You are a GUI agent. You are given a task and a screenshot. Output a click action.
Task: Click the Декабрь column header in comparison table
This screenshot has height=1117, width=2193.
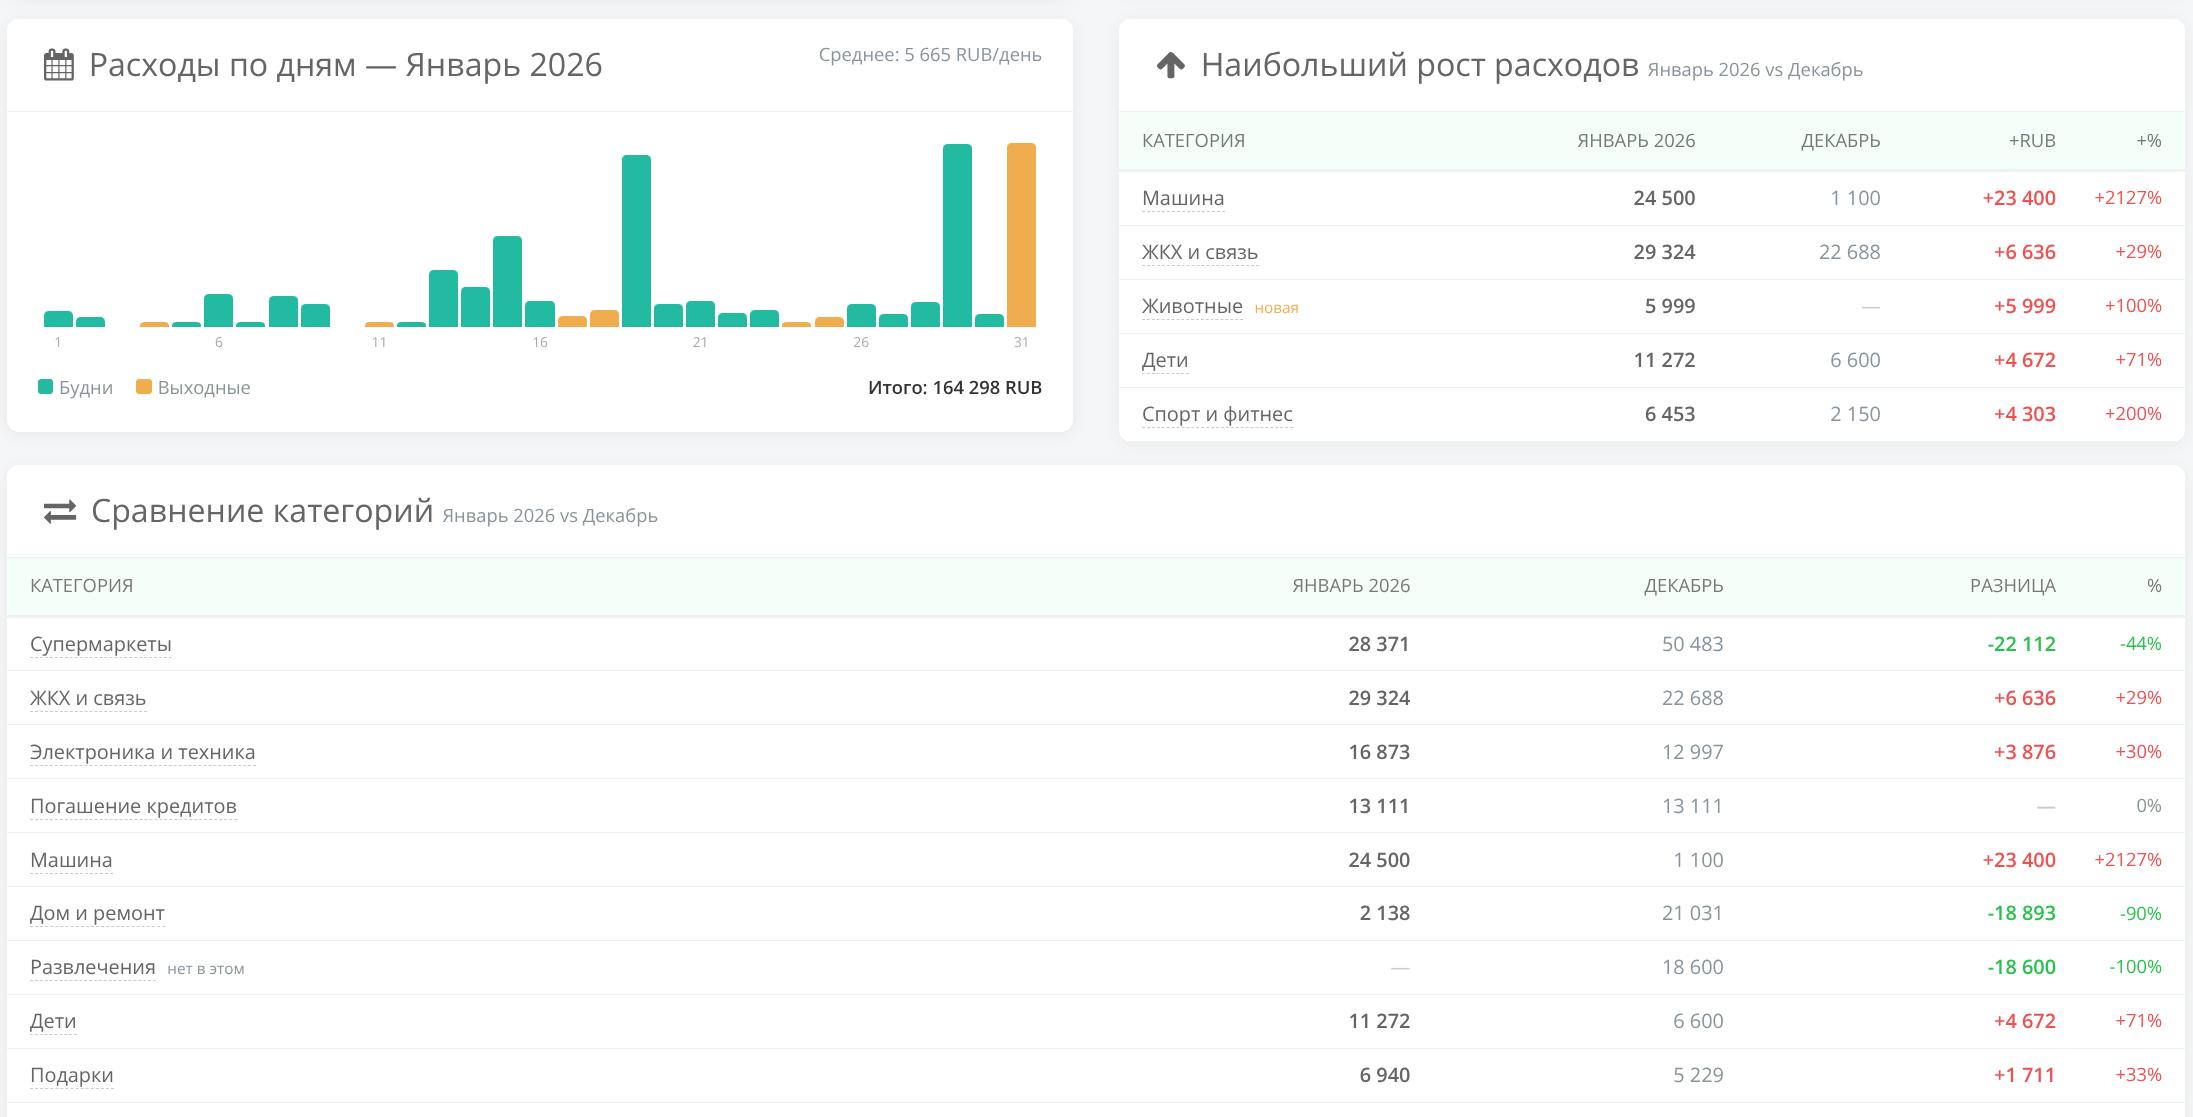click(x=1683, y=586)
